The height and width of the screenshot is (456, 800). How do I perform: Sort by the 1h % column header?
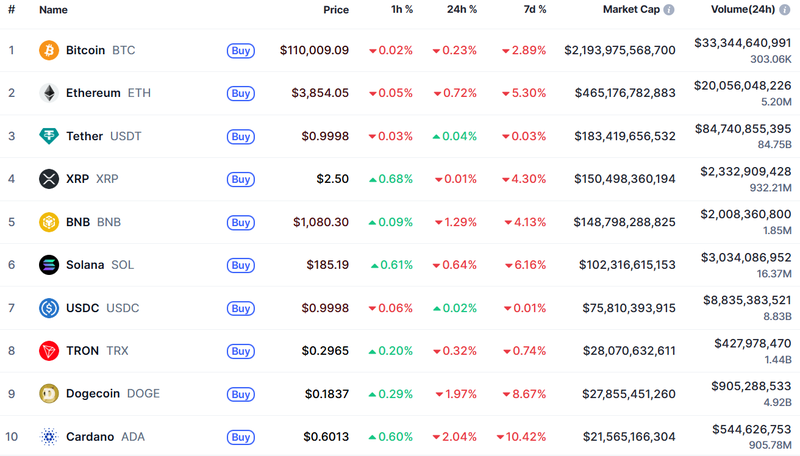pos(401,10)
